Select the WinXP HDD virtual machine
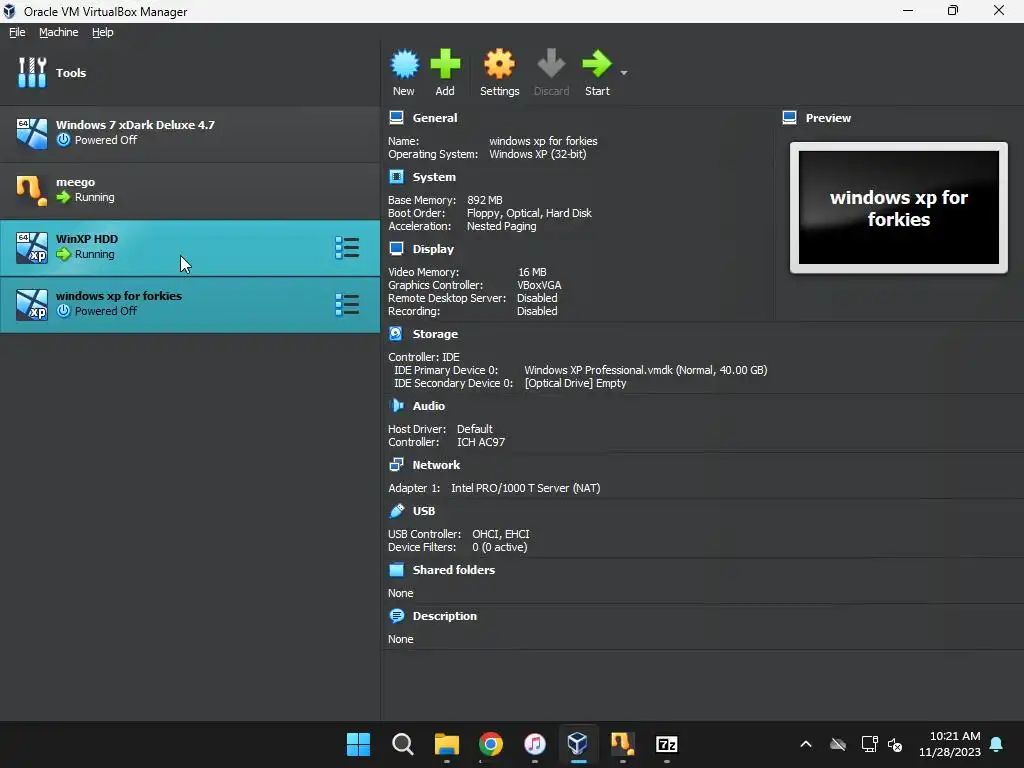The width and height of the screenshot is (1024, 768). tap(189, 247)
